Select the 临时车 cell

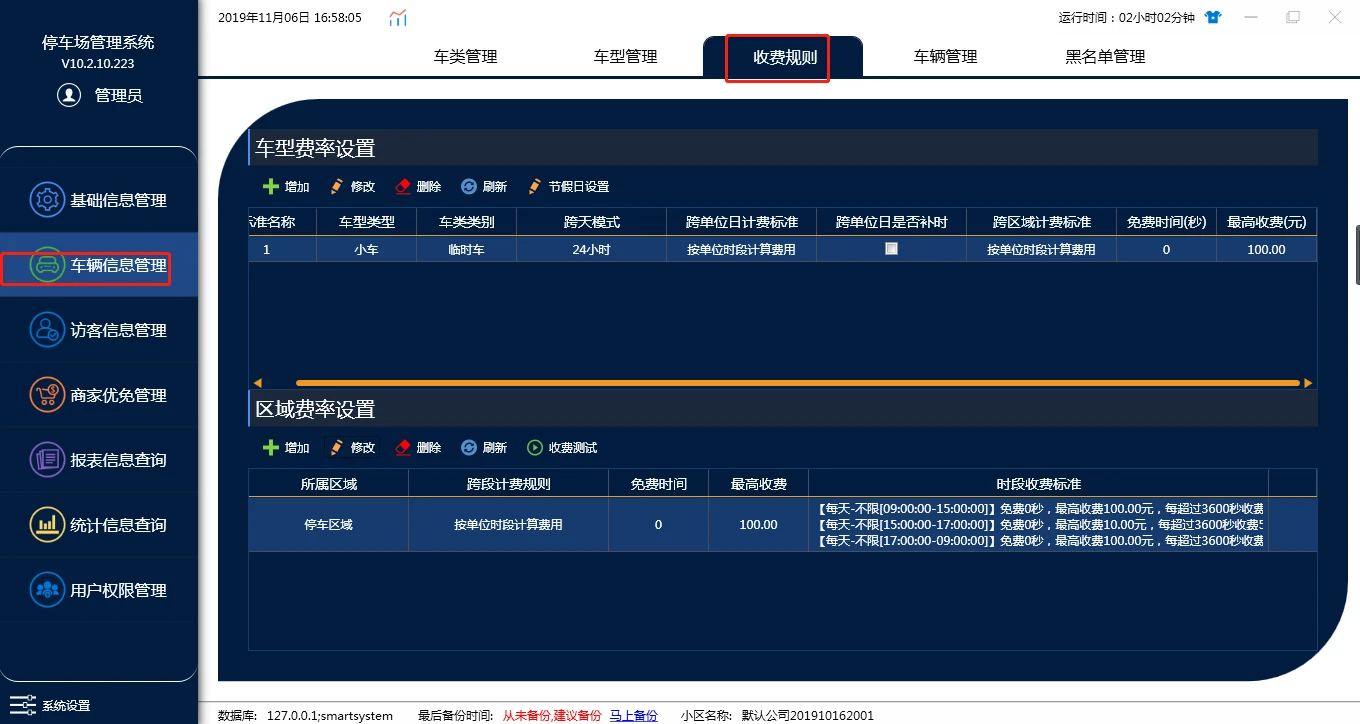pyautogui.click(x=467, y=249)
